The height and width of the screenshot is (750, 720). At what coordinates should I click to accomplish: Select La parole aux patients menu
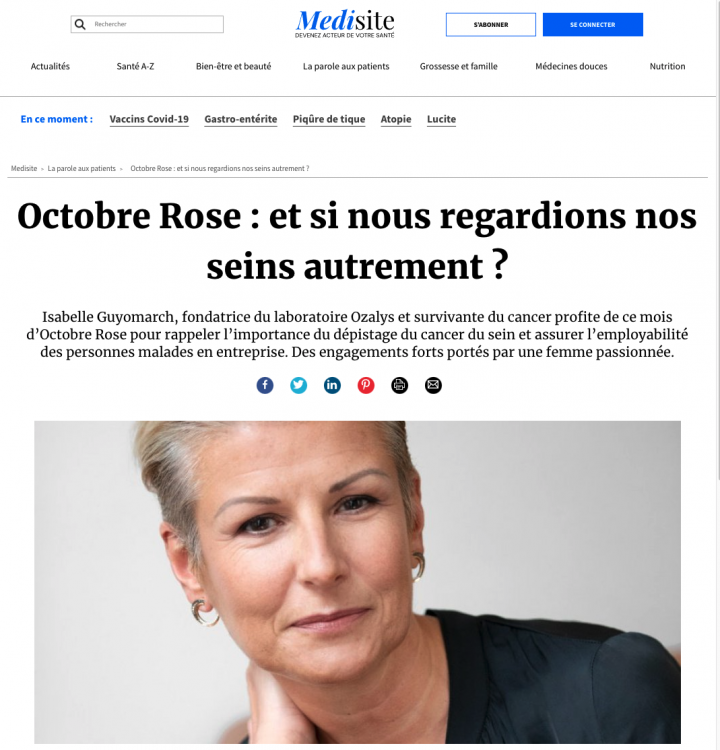[x=346, y=66]
